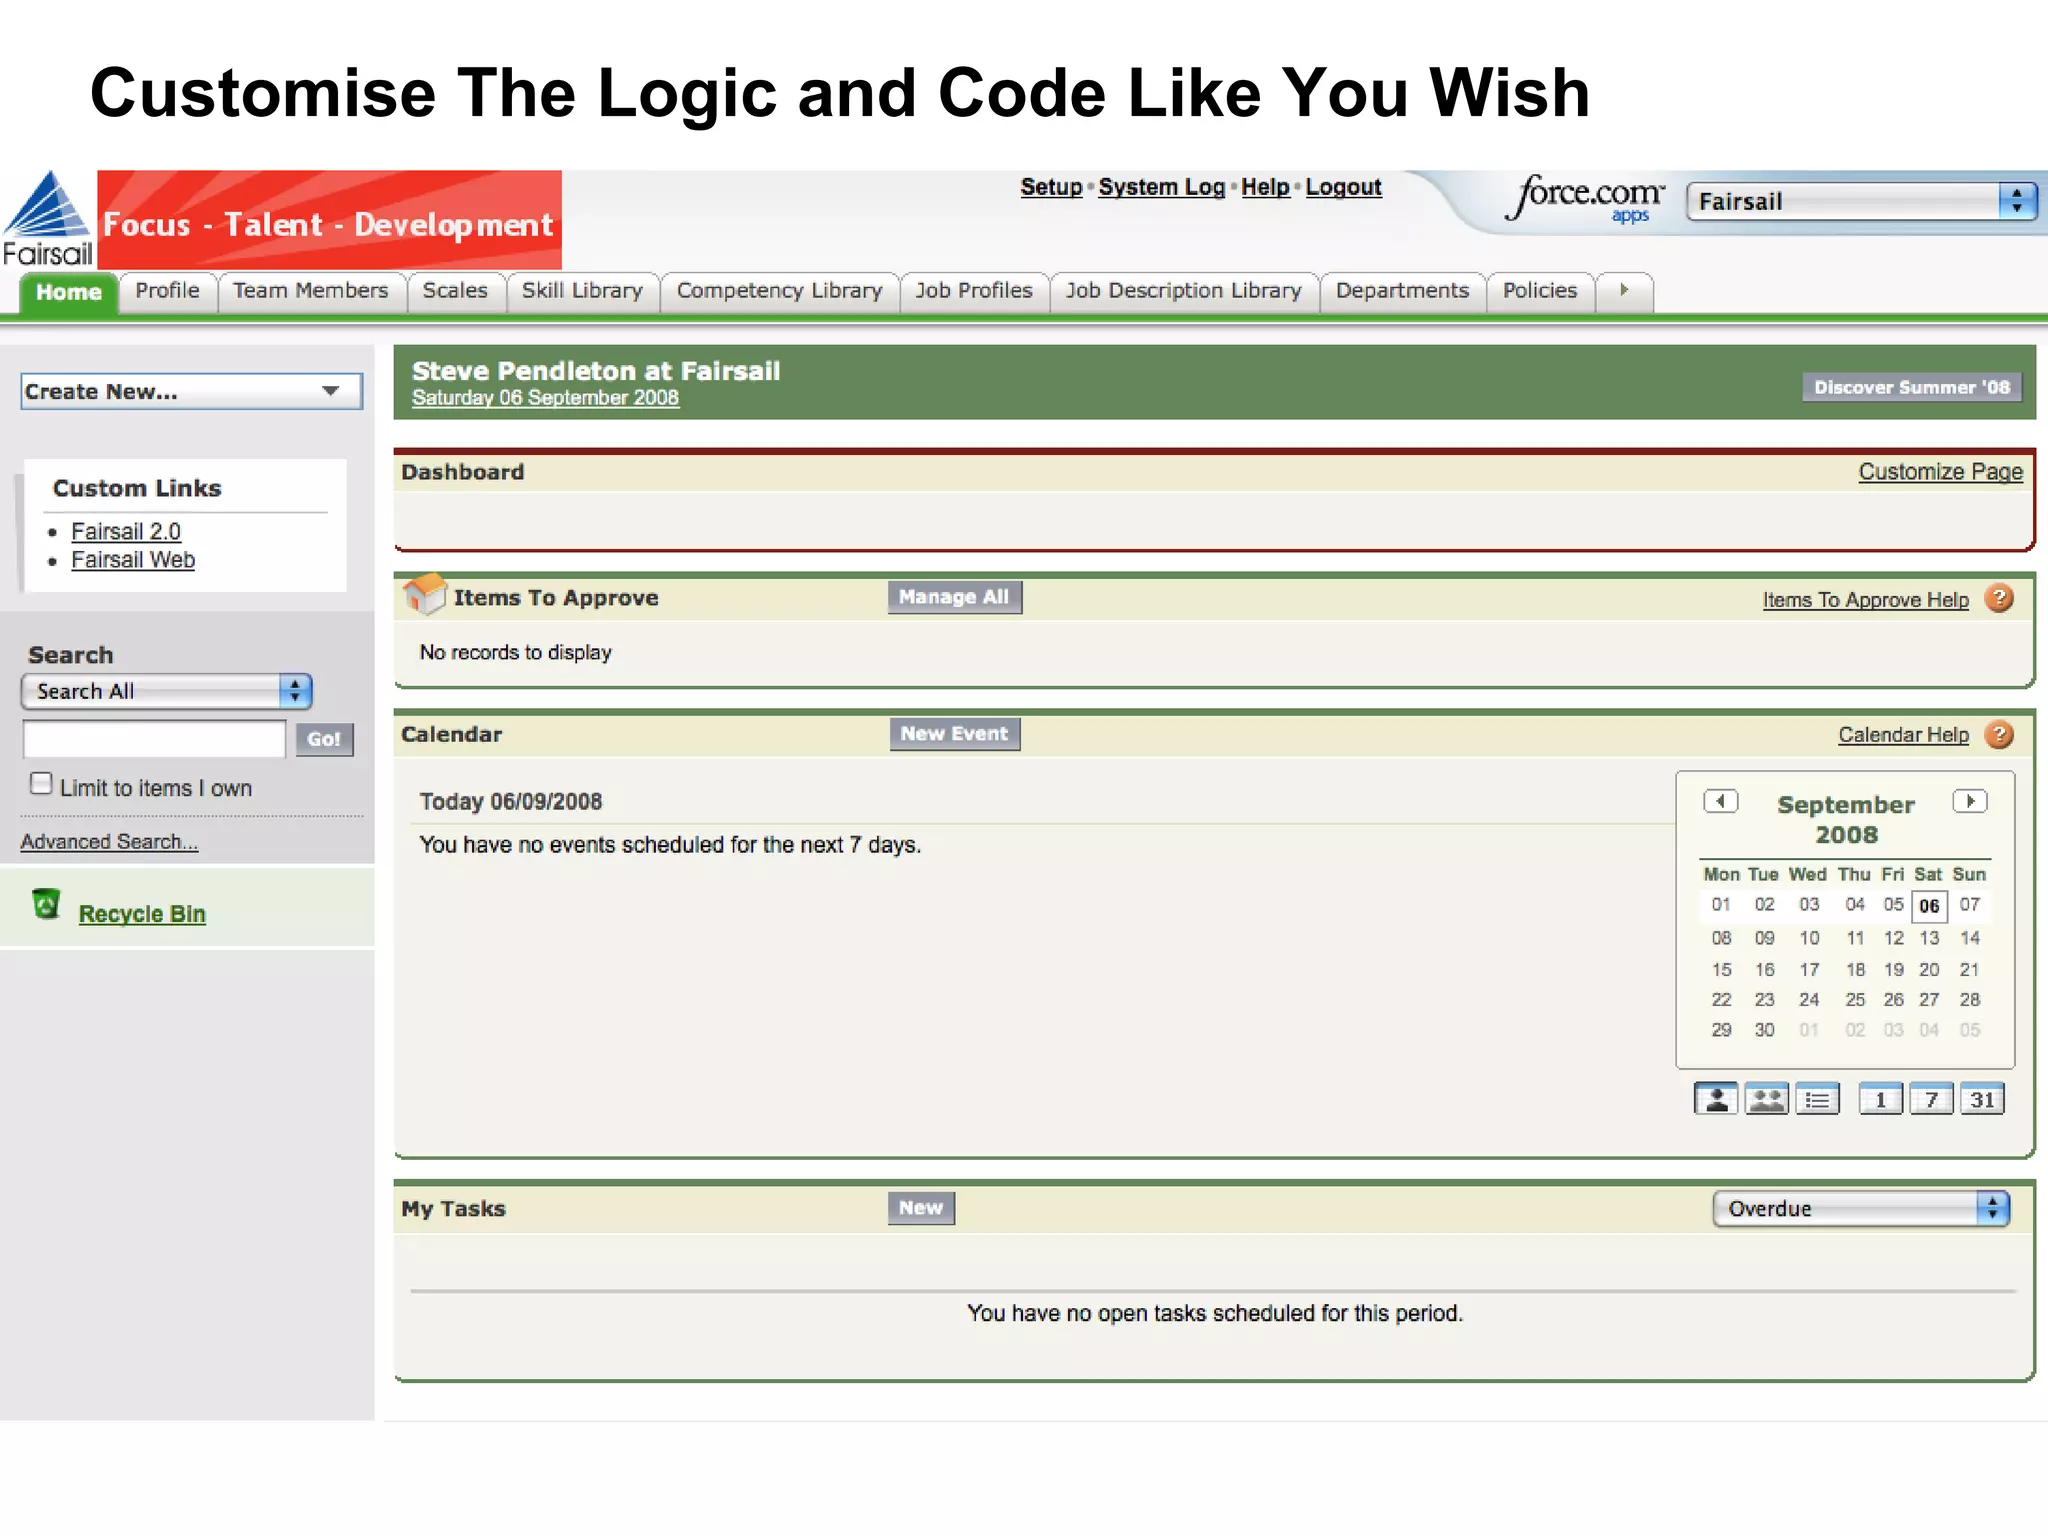2048x1536 pixels.
Task: Open the Fairsail Web custom link
Action: click(133, 560)
